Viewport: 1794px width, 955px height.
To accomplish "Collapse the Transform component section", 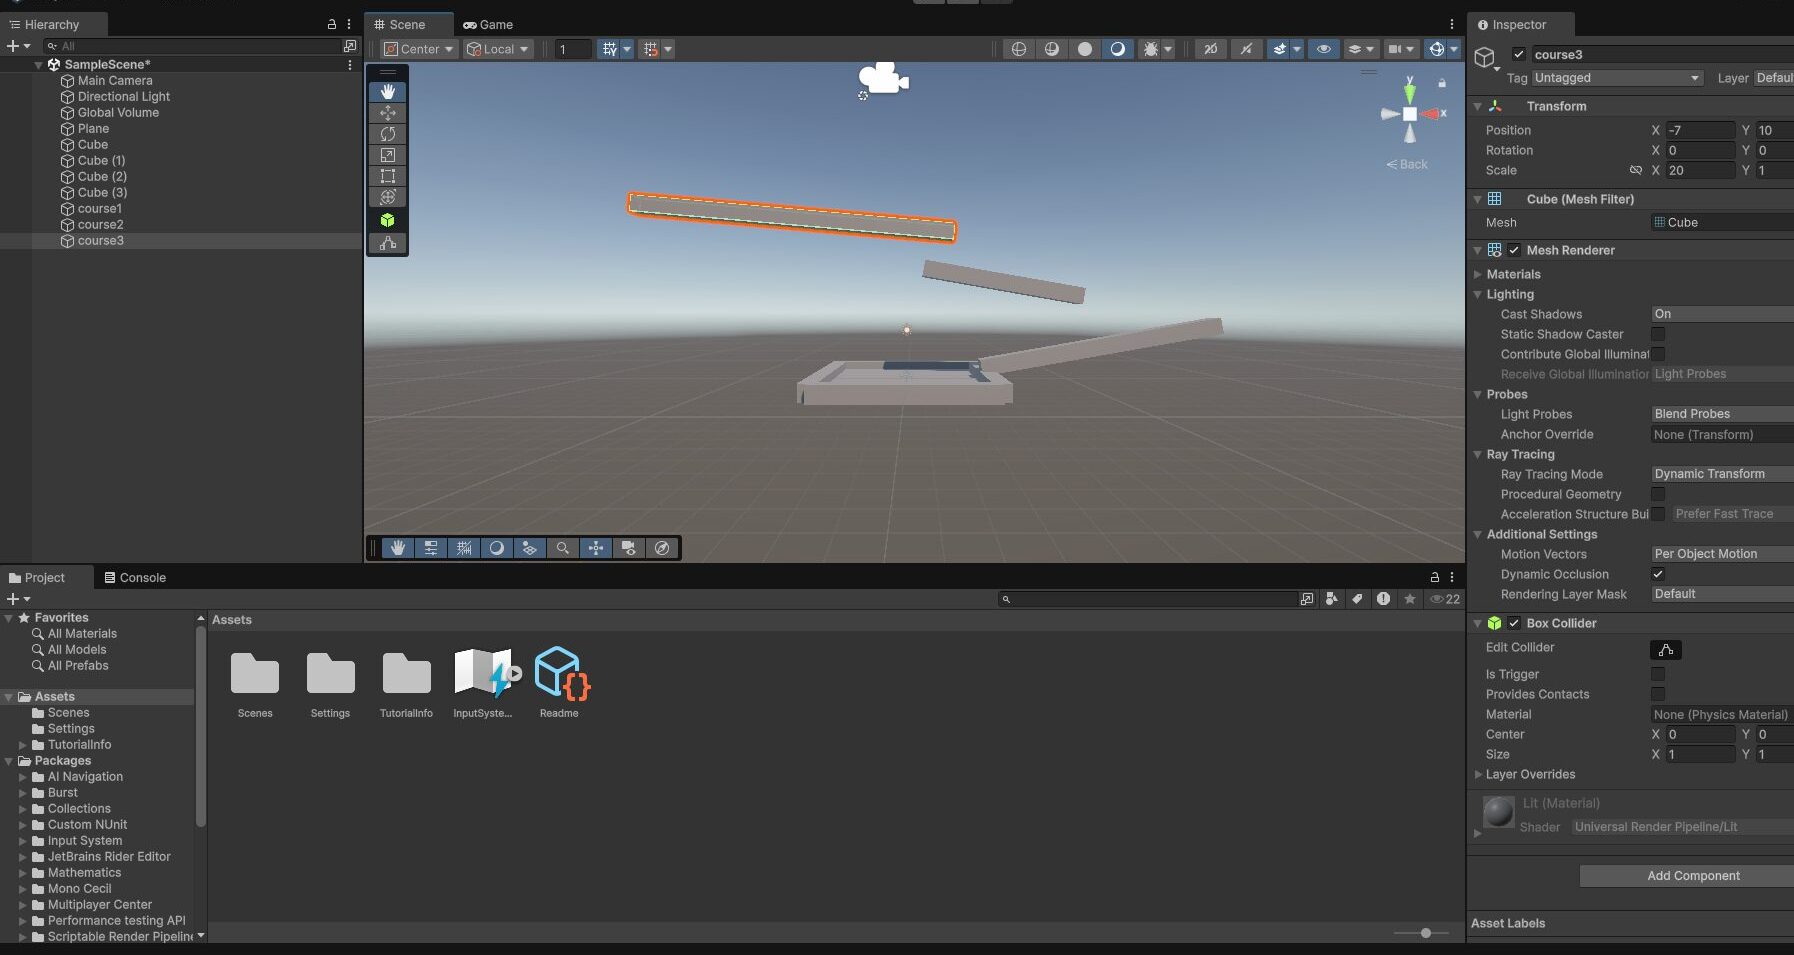I will tap(1478, 106).
